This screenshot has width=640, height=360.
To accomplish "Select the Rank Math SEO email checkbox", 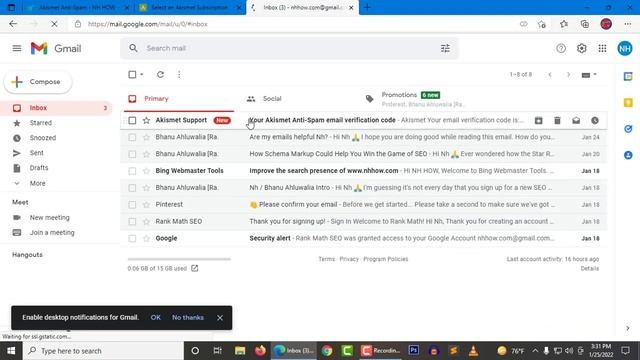I will point(132,222).
